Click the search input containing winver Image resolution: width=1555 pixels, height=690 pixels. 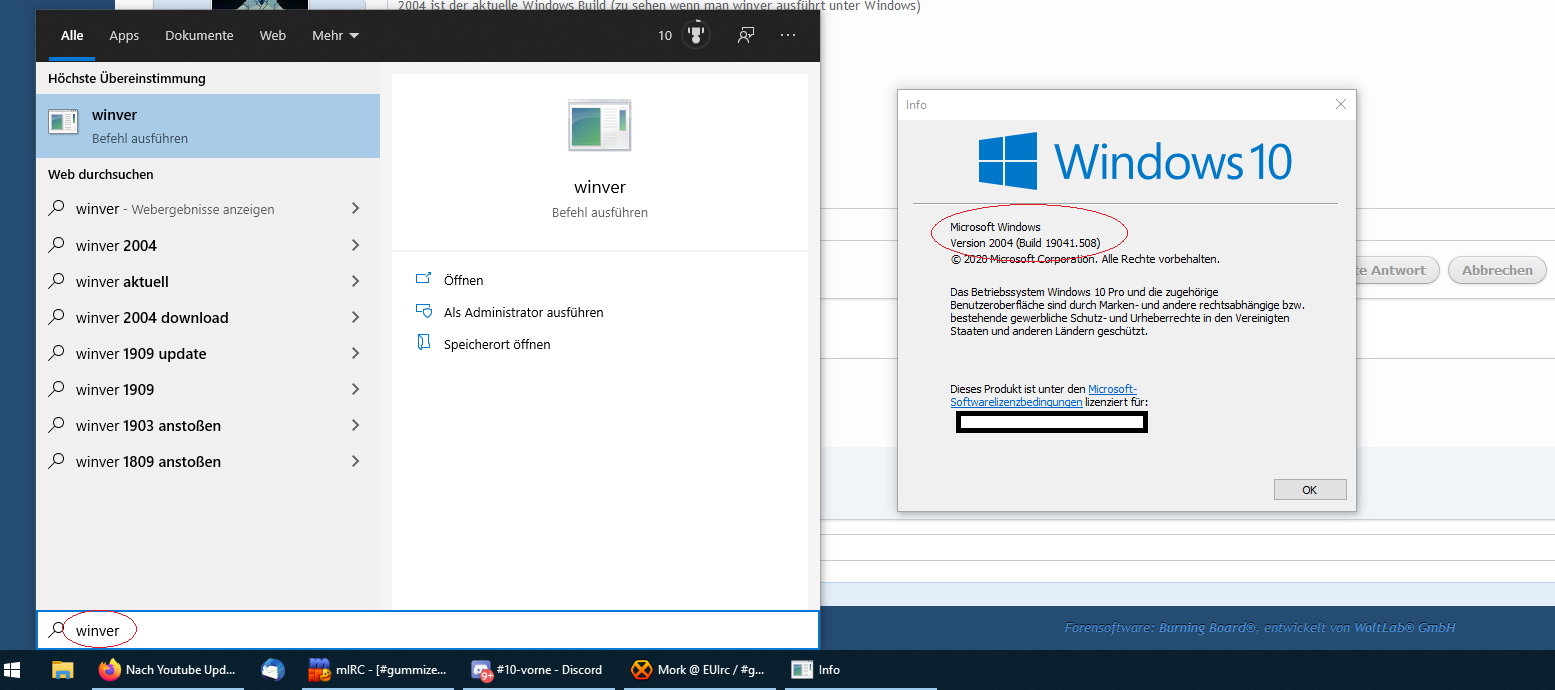[x=428, y=631]
